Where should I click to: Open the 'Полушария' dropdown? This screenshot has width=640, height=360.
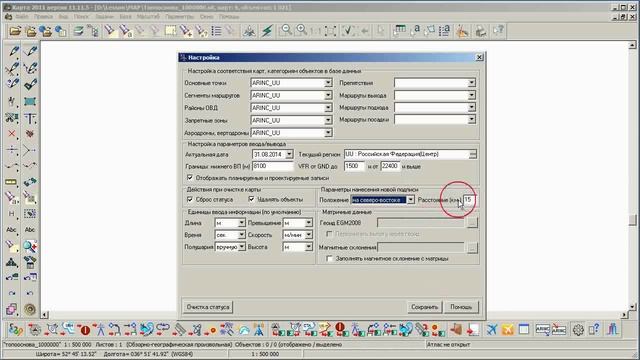[x=242, y=247]
